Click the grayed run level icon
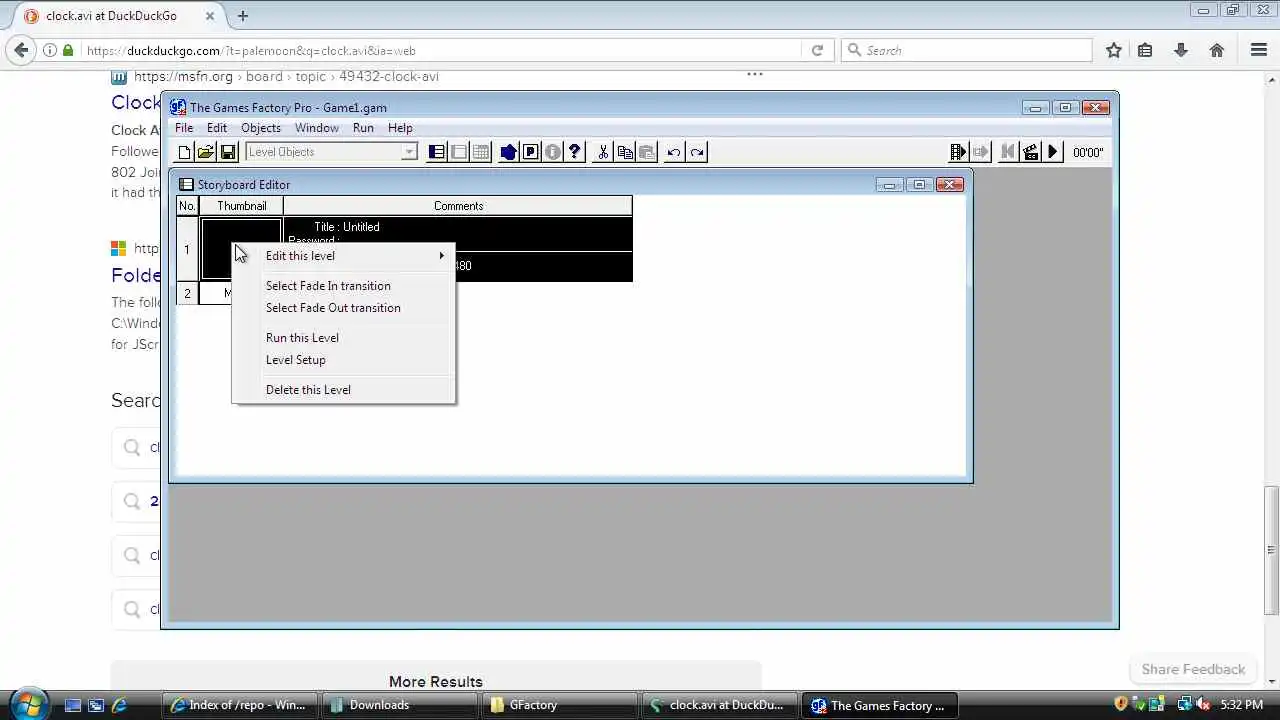 981,152
